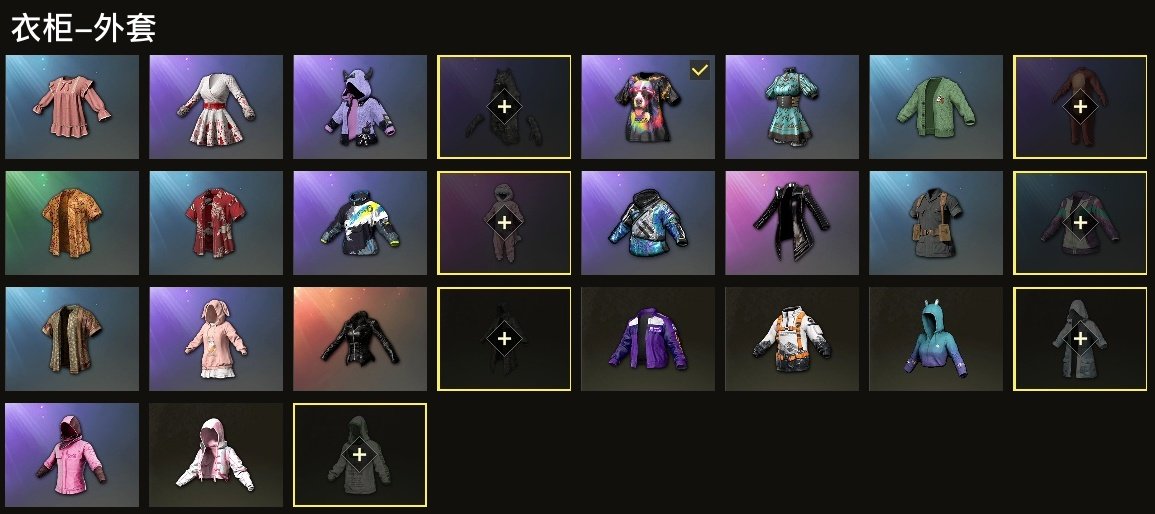Add the locked gray hooded coat
This screenshot has width=1155, height=514.
[x=1080, y=339]
